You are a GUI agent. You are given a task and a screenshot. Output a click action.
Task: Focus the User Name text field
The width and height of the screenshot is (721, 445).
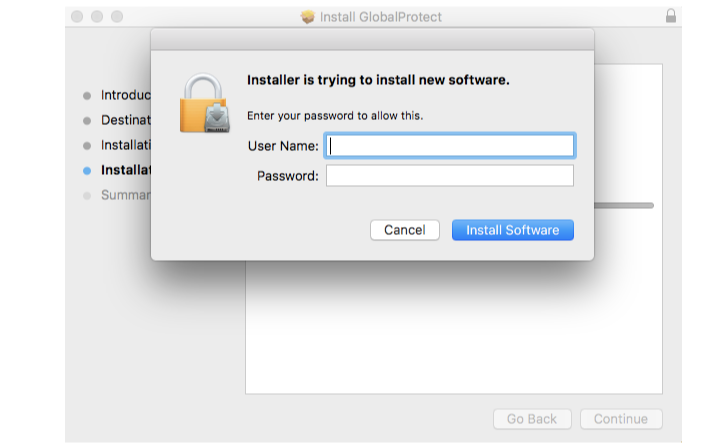tap(450, 146)
